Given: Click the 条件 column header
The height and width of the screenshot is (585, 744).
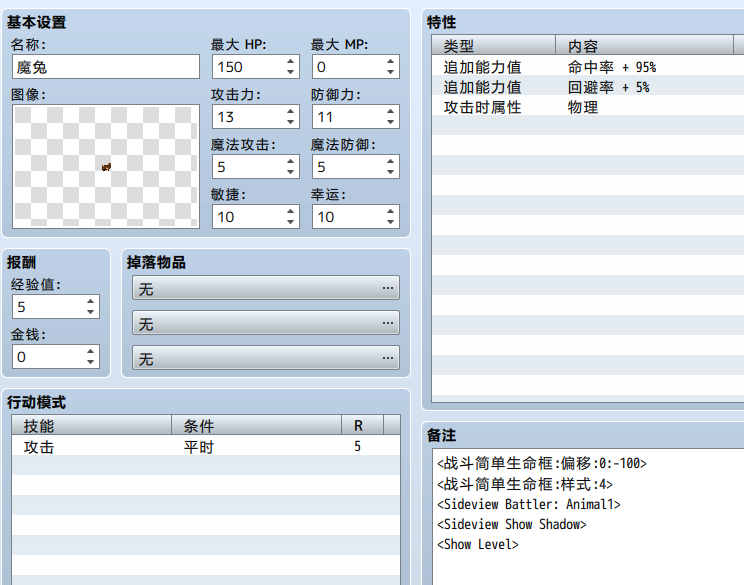Looking at the screenshot, I should point(256,426).
